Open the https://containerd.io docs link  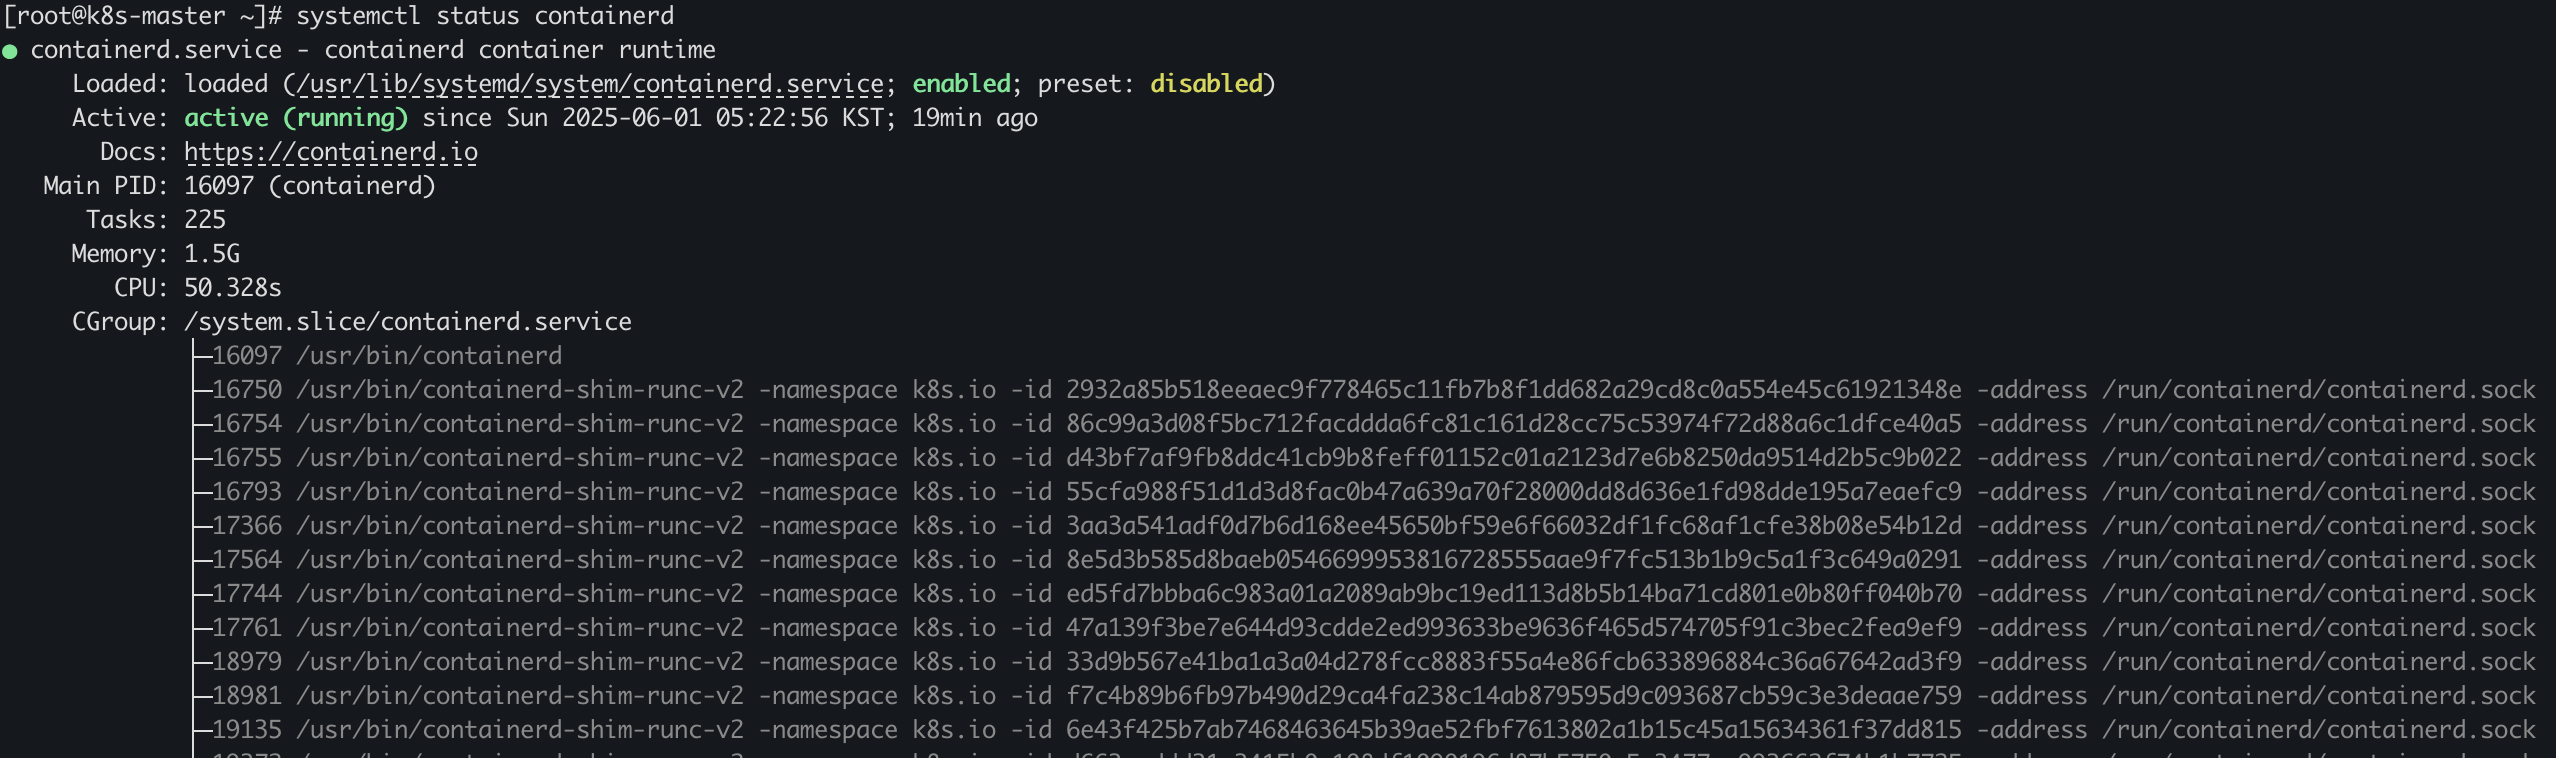[x=330, y=152]
